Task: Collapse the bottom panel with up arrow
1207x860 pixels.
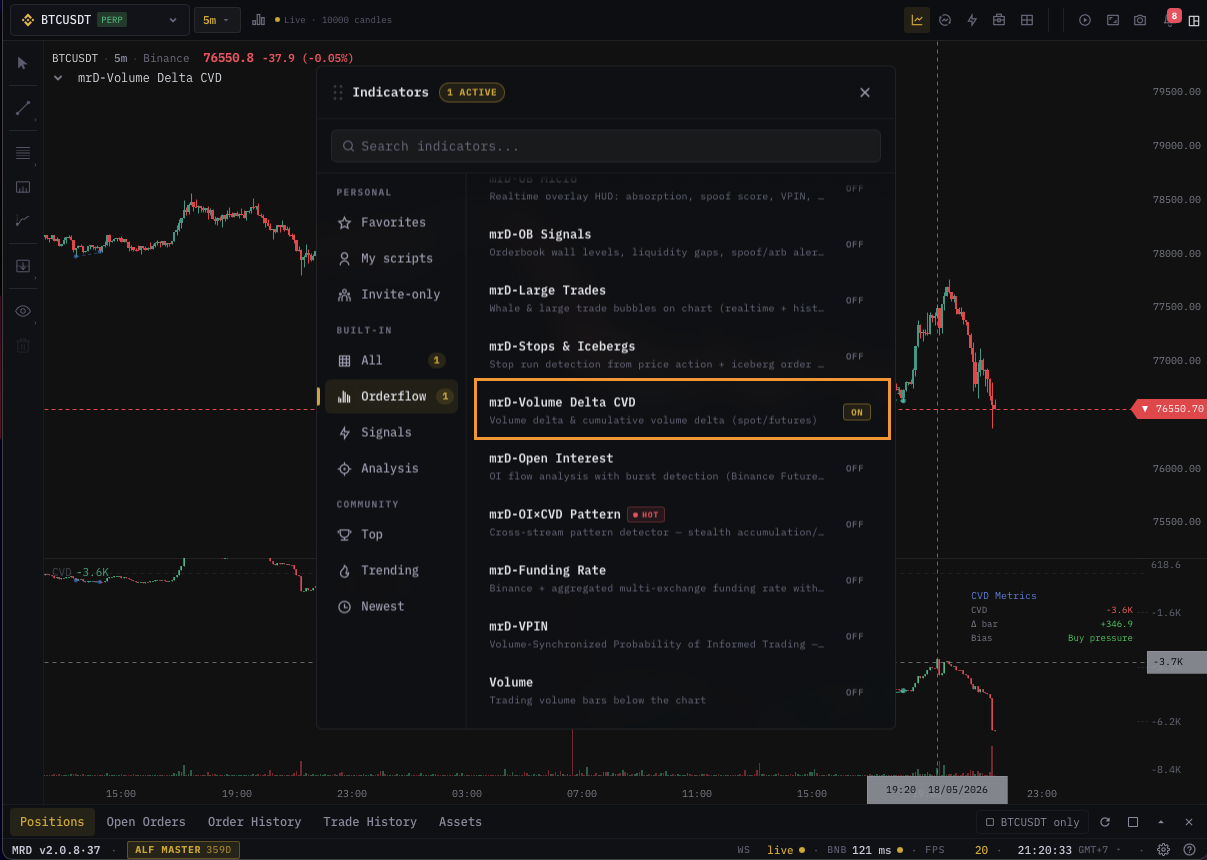Action: tap(1161, 822)
